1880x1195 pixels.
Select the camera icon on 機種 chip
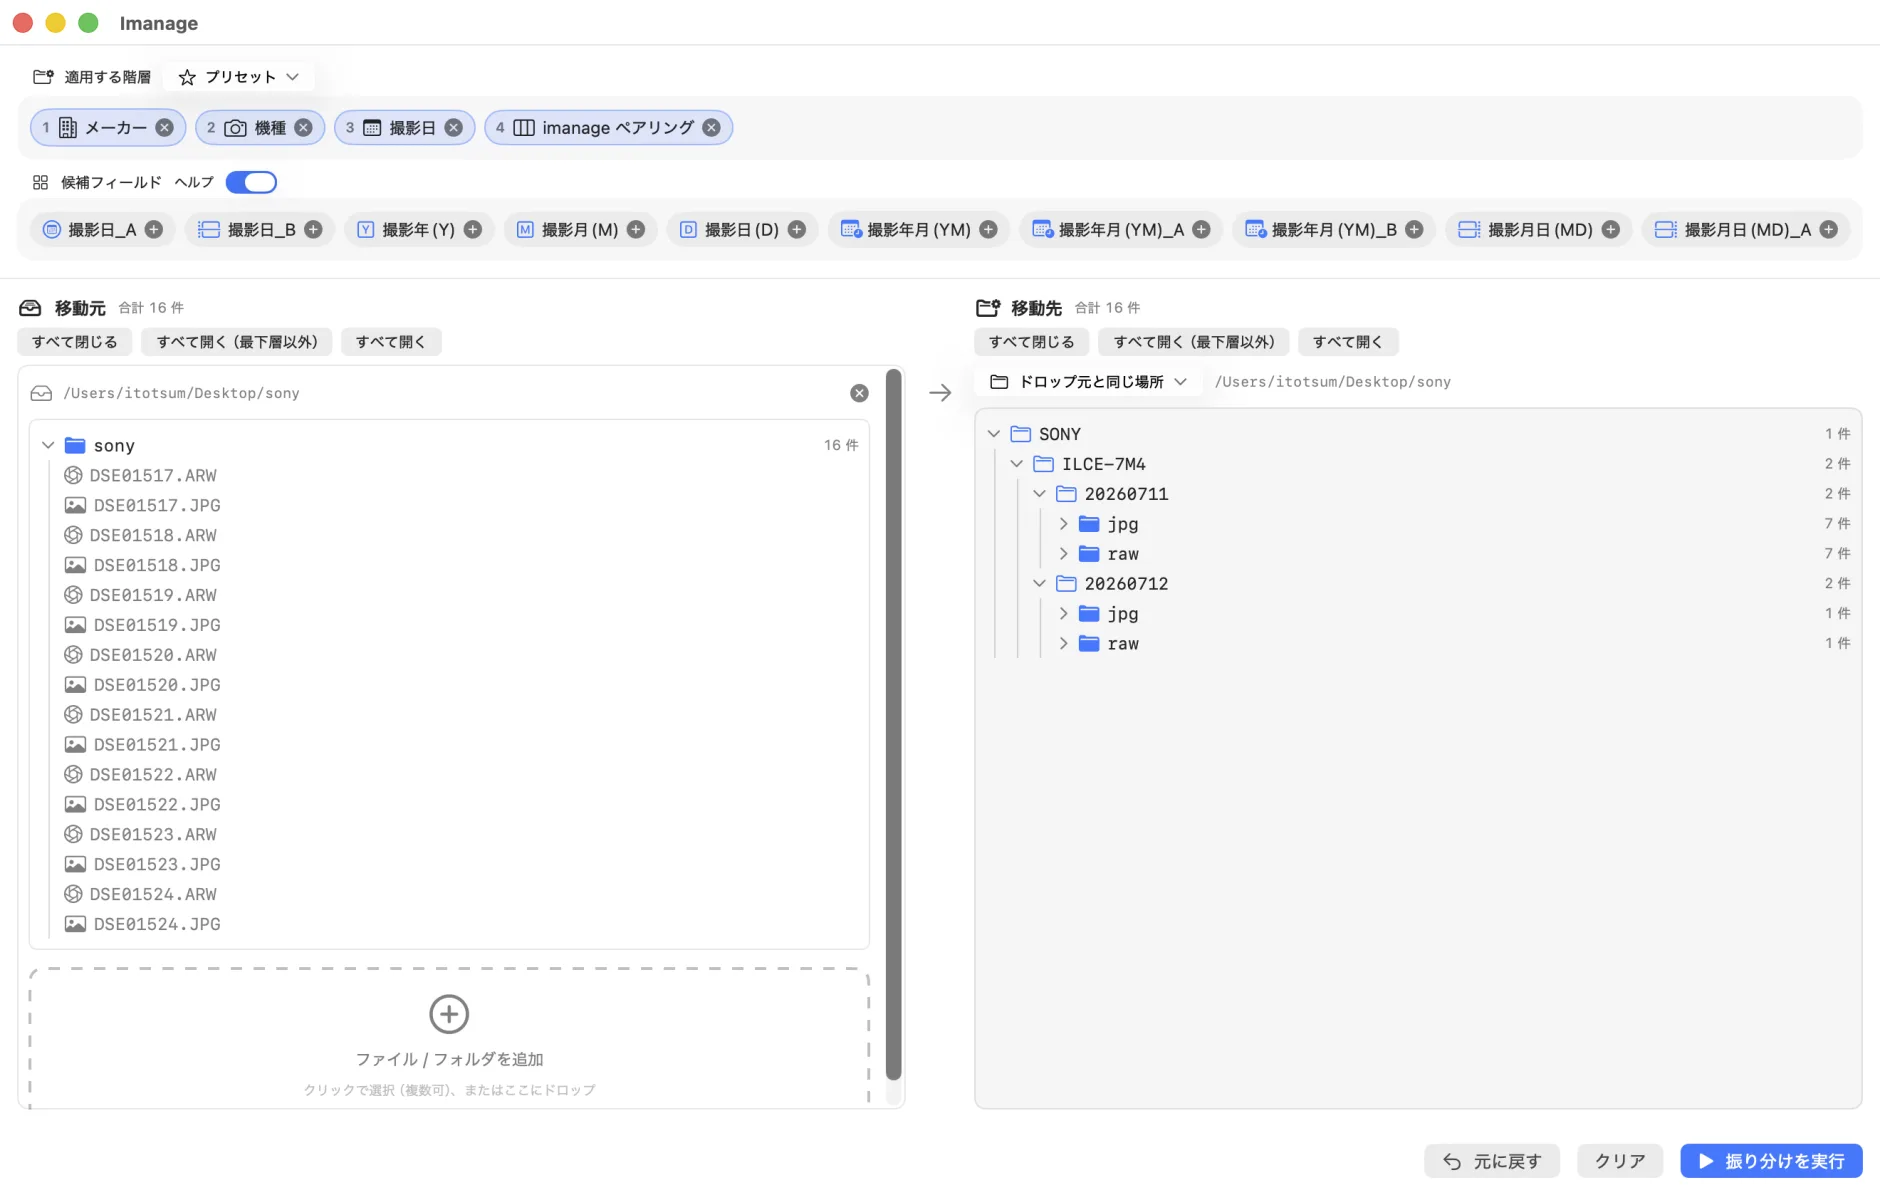click(x=235, y=128)
